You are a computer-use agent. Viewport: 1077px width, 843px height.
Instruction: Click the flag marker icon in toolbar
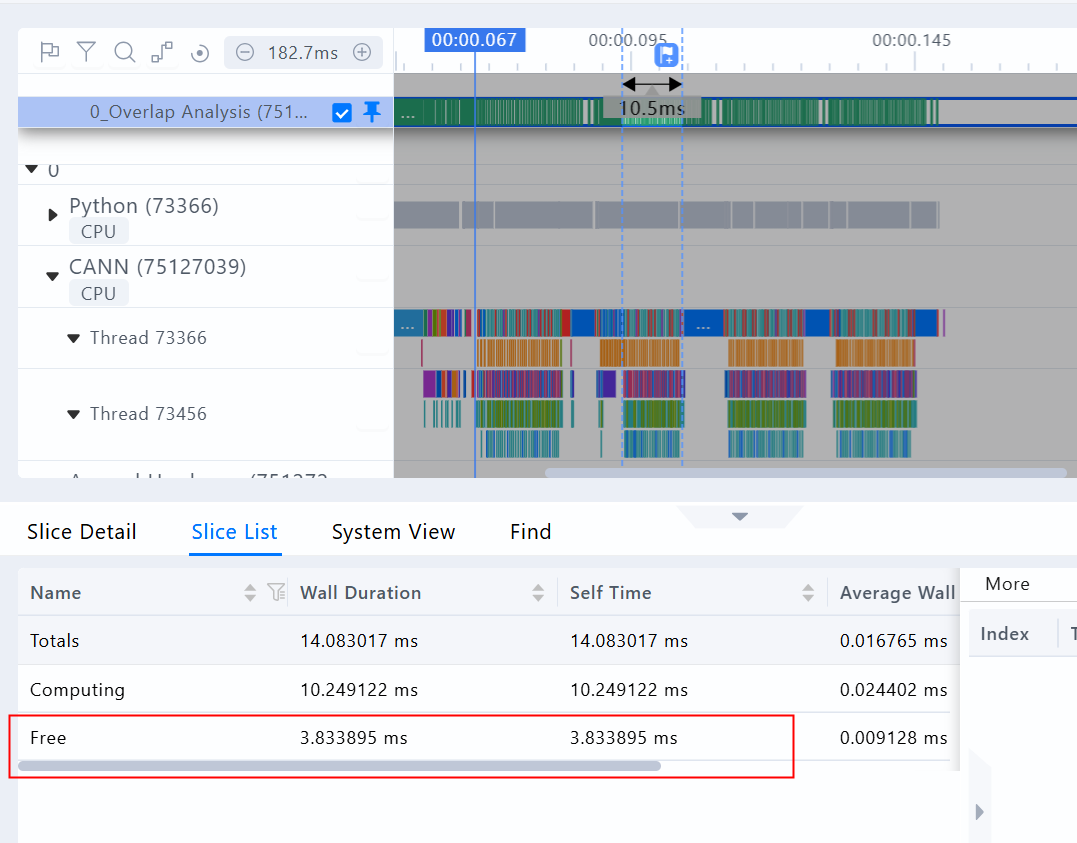click(x=49, y=52)
